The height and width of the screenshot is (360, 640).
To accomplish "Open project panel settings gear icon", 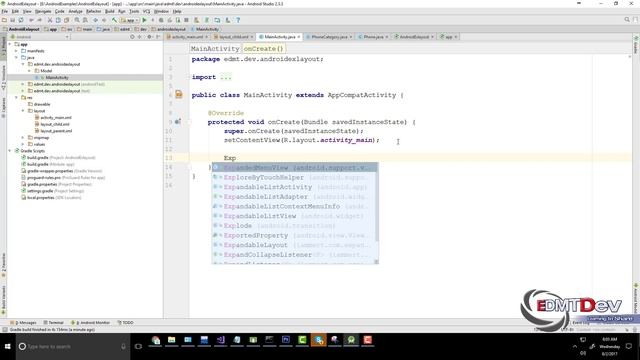I will 149,37.
